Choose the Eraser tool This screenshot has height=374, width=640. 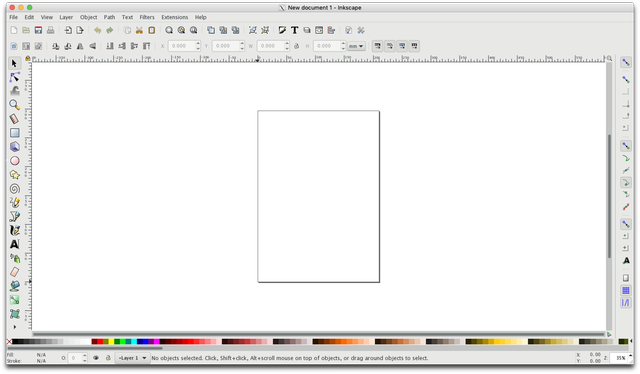point(14,272)
